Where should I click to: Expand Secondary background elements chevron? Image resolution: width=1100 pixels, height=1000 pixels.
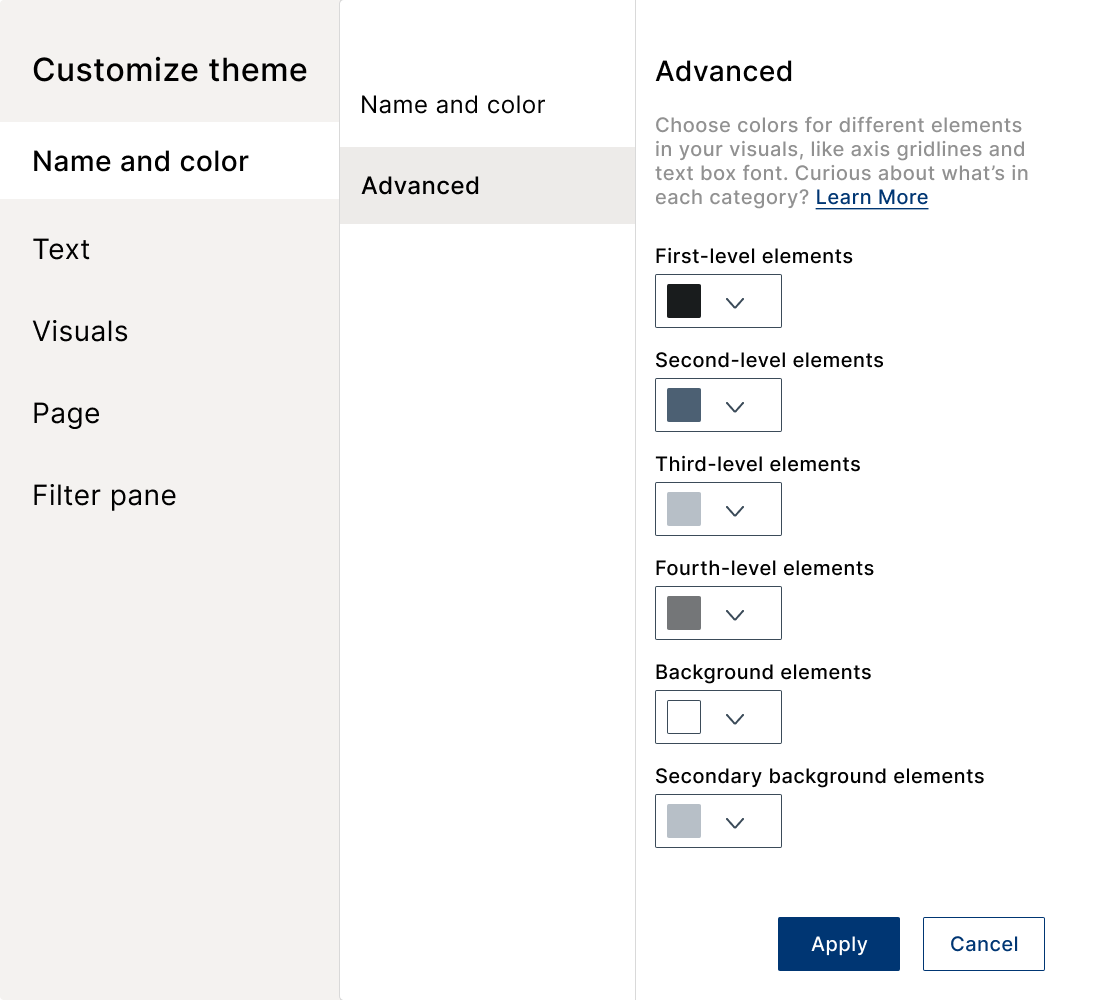[x=735, y=822]
